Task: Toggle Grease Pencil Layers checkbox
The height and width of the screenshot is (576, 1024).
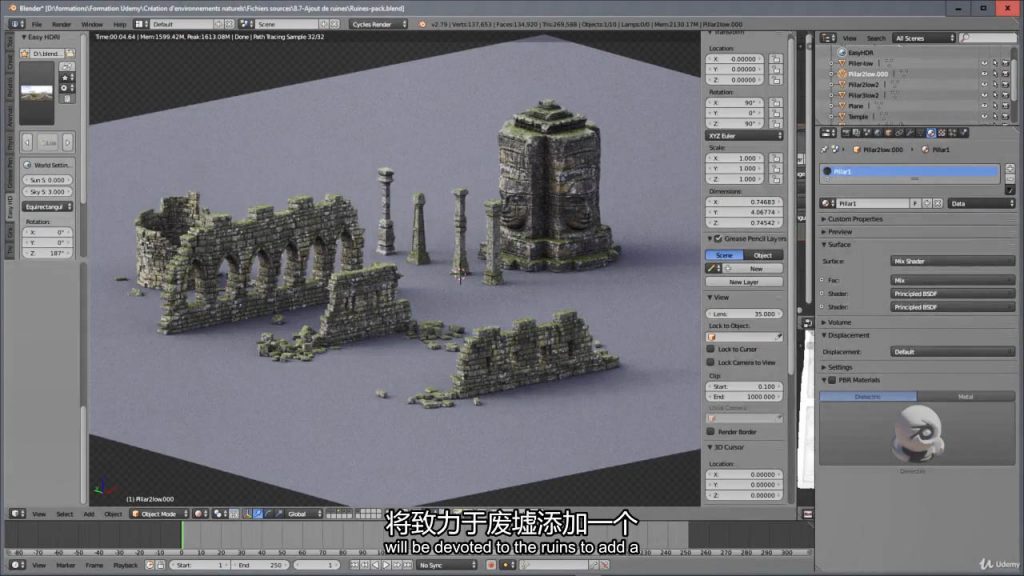Action: 718,238
